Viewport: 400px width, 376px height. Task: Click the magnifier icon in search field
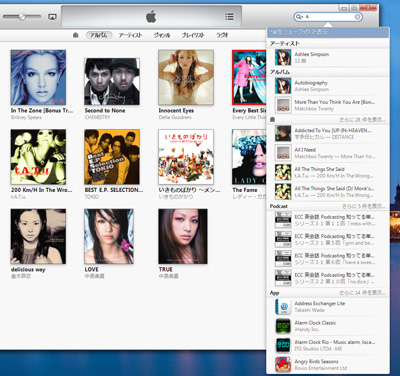(x=299, y=17)
